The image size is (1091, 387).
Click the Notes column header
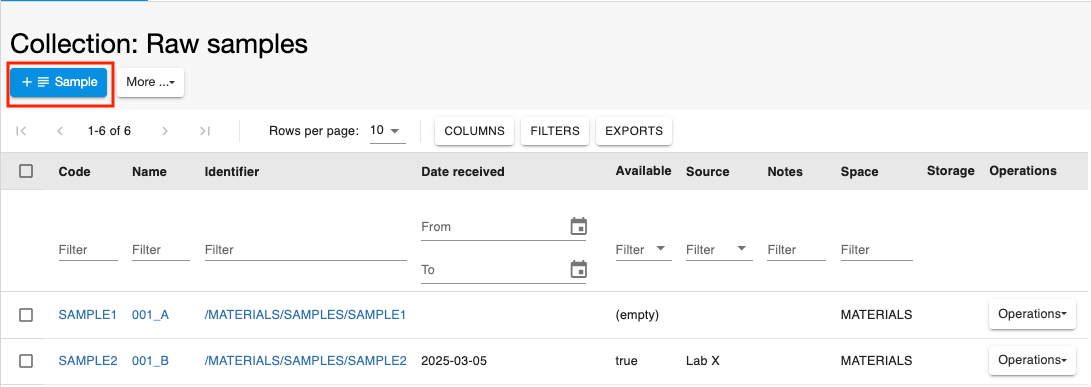point(785,171)
